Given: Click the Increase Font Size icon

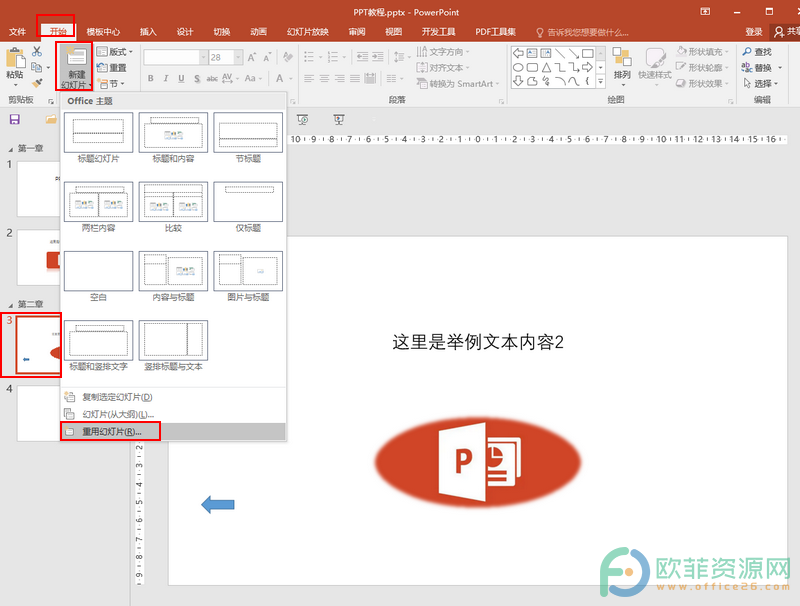Looking at the screenshot, I should point(252,57).
